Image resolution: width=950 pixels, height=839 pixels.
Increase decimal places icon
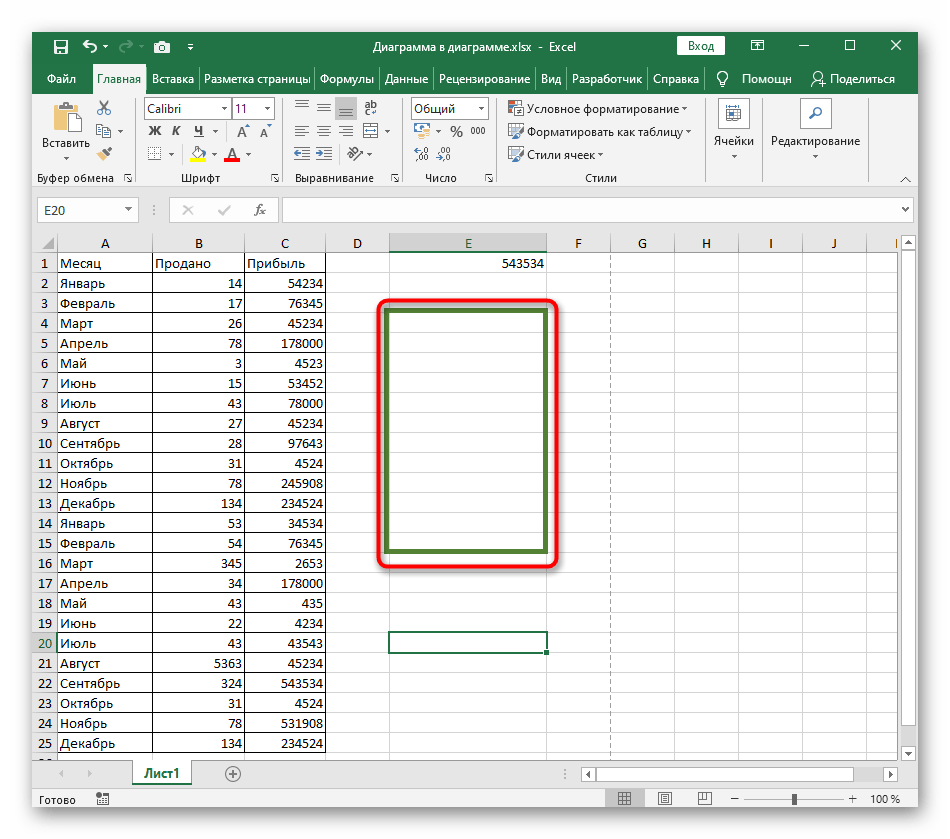pyautogui.click(x=422, y=154)
